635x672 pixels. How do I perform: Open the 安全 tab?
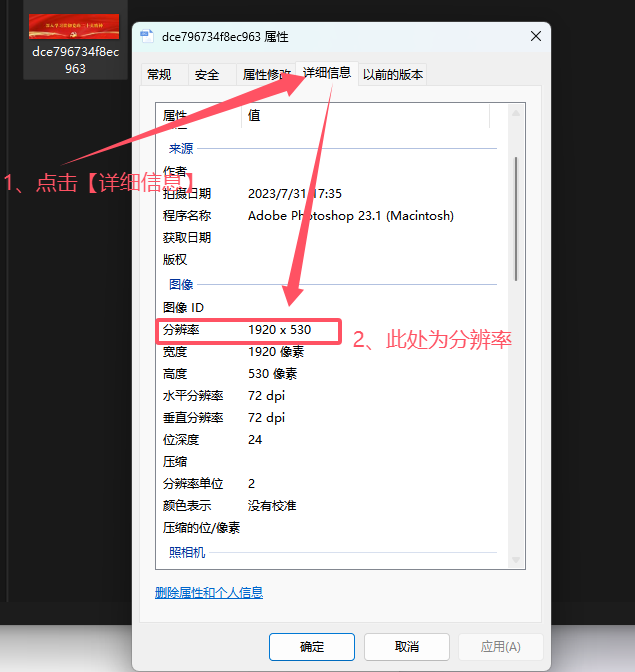207,74
